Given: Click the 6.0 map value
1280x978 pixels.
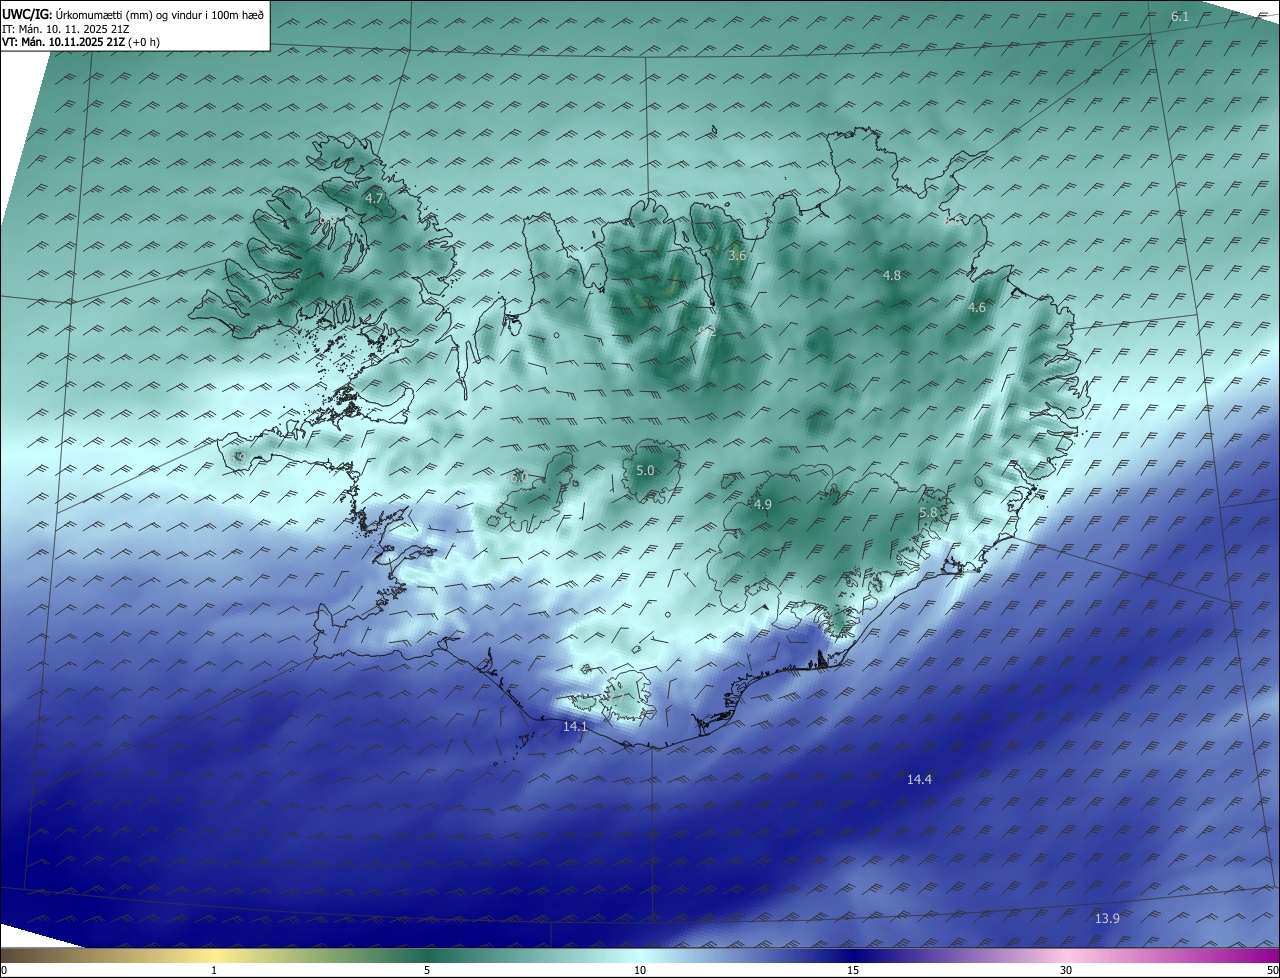Looking at the screenshot, I should (518, 478).
